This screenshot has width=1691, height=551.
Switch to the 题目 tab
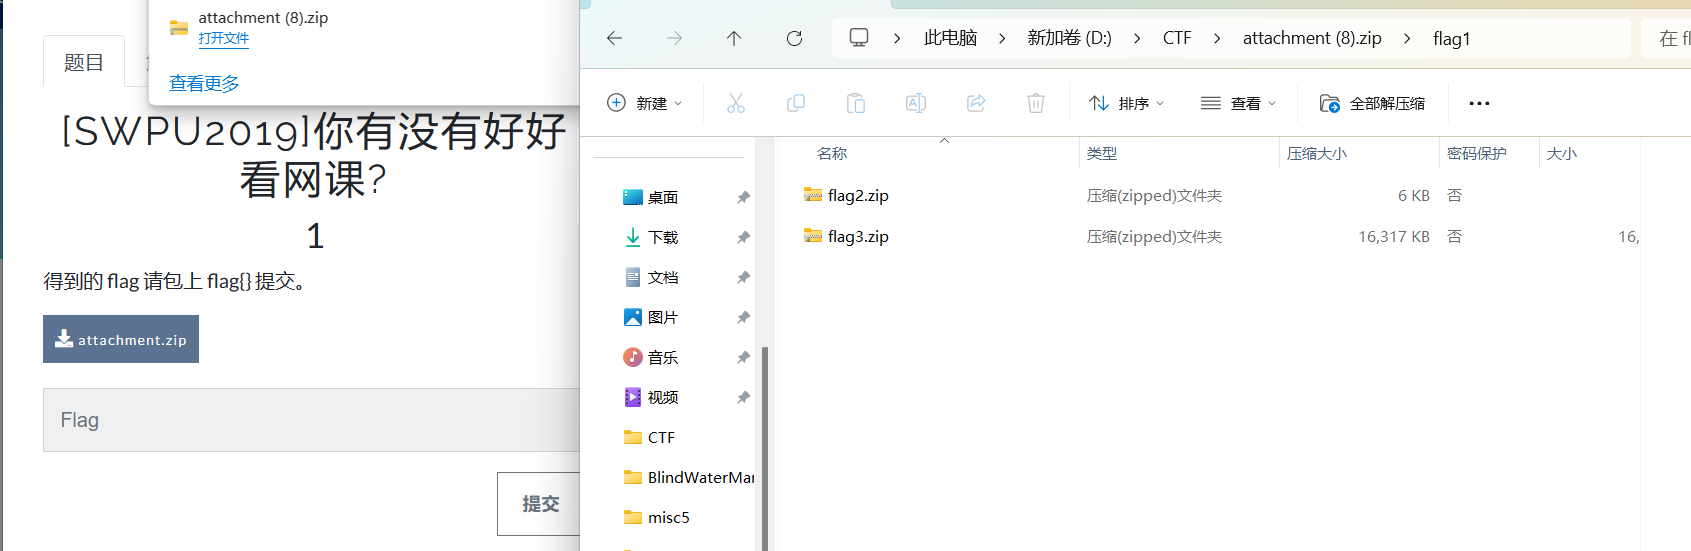point(84,62)
